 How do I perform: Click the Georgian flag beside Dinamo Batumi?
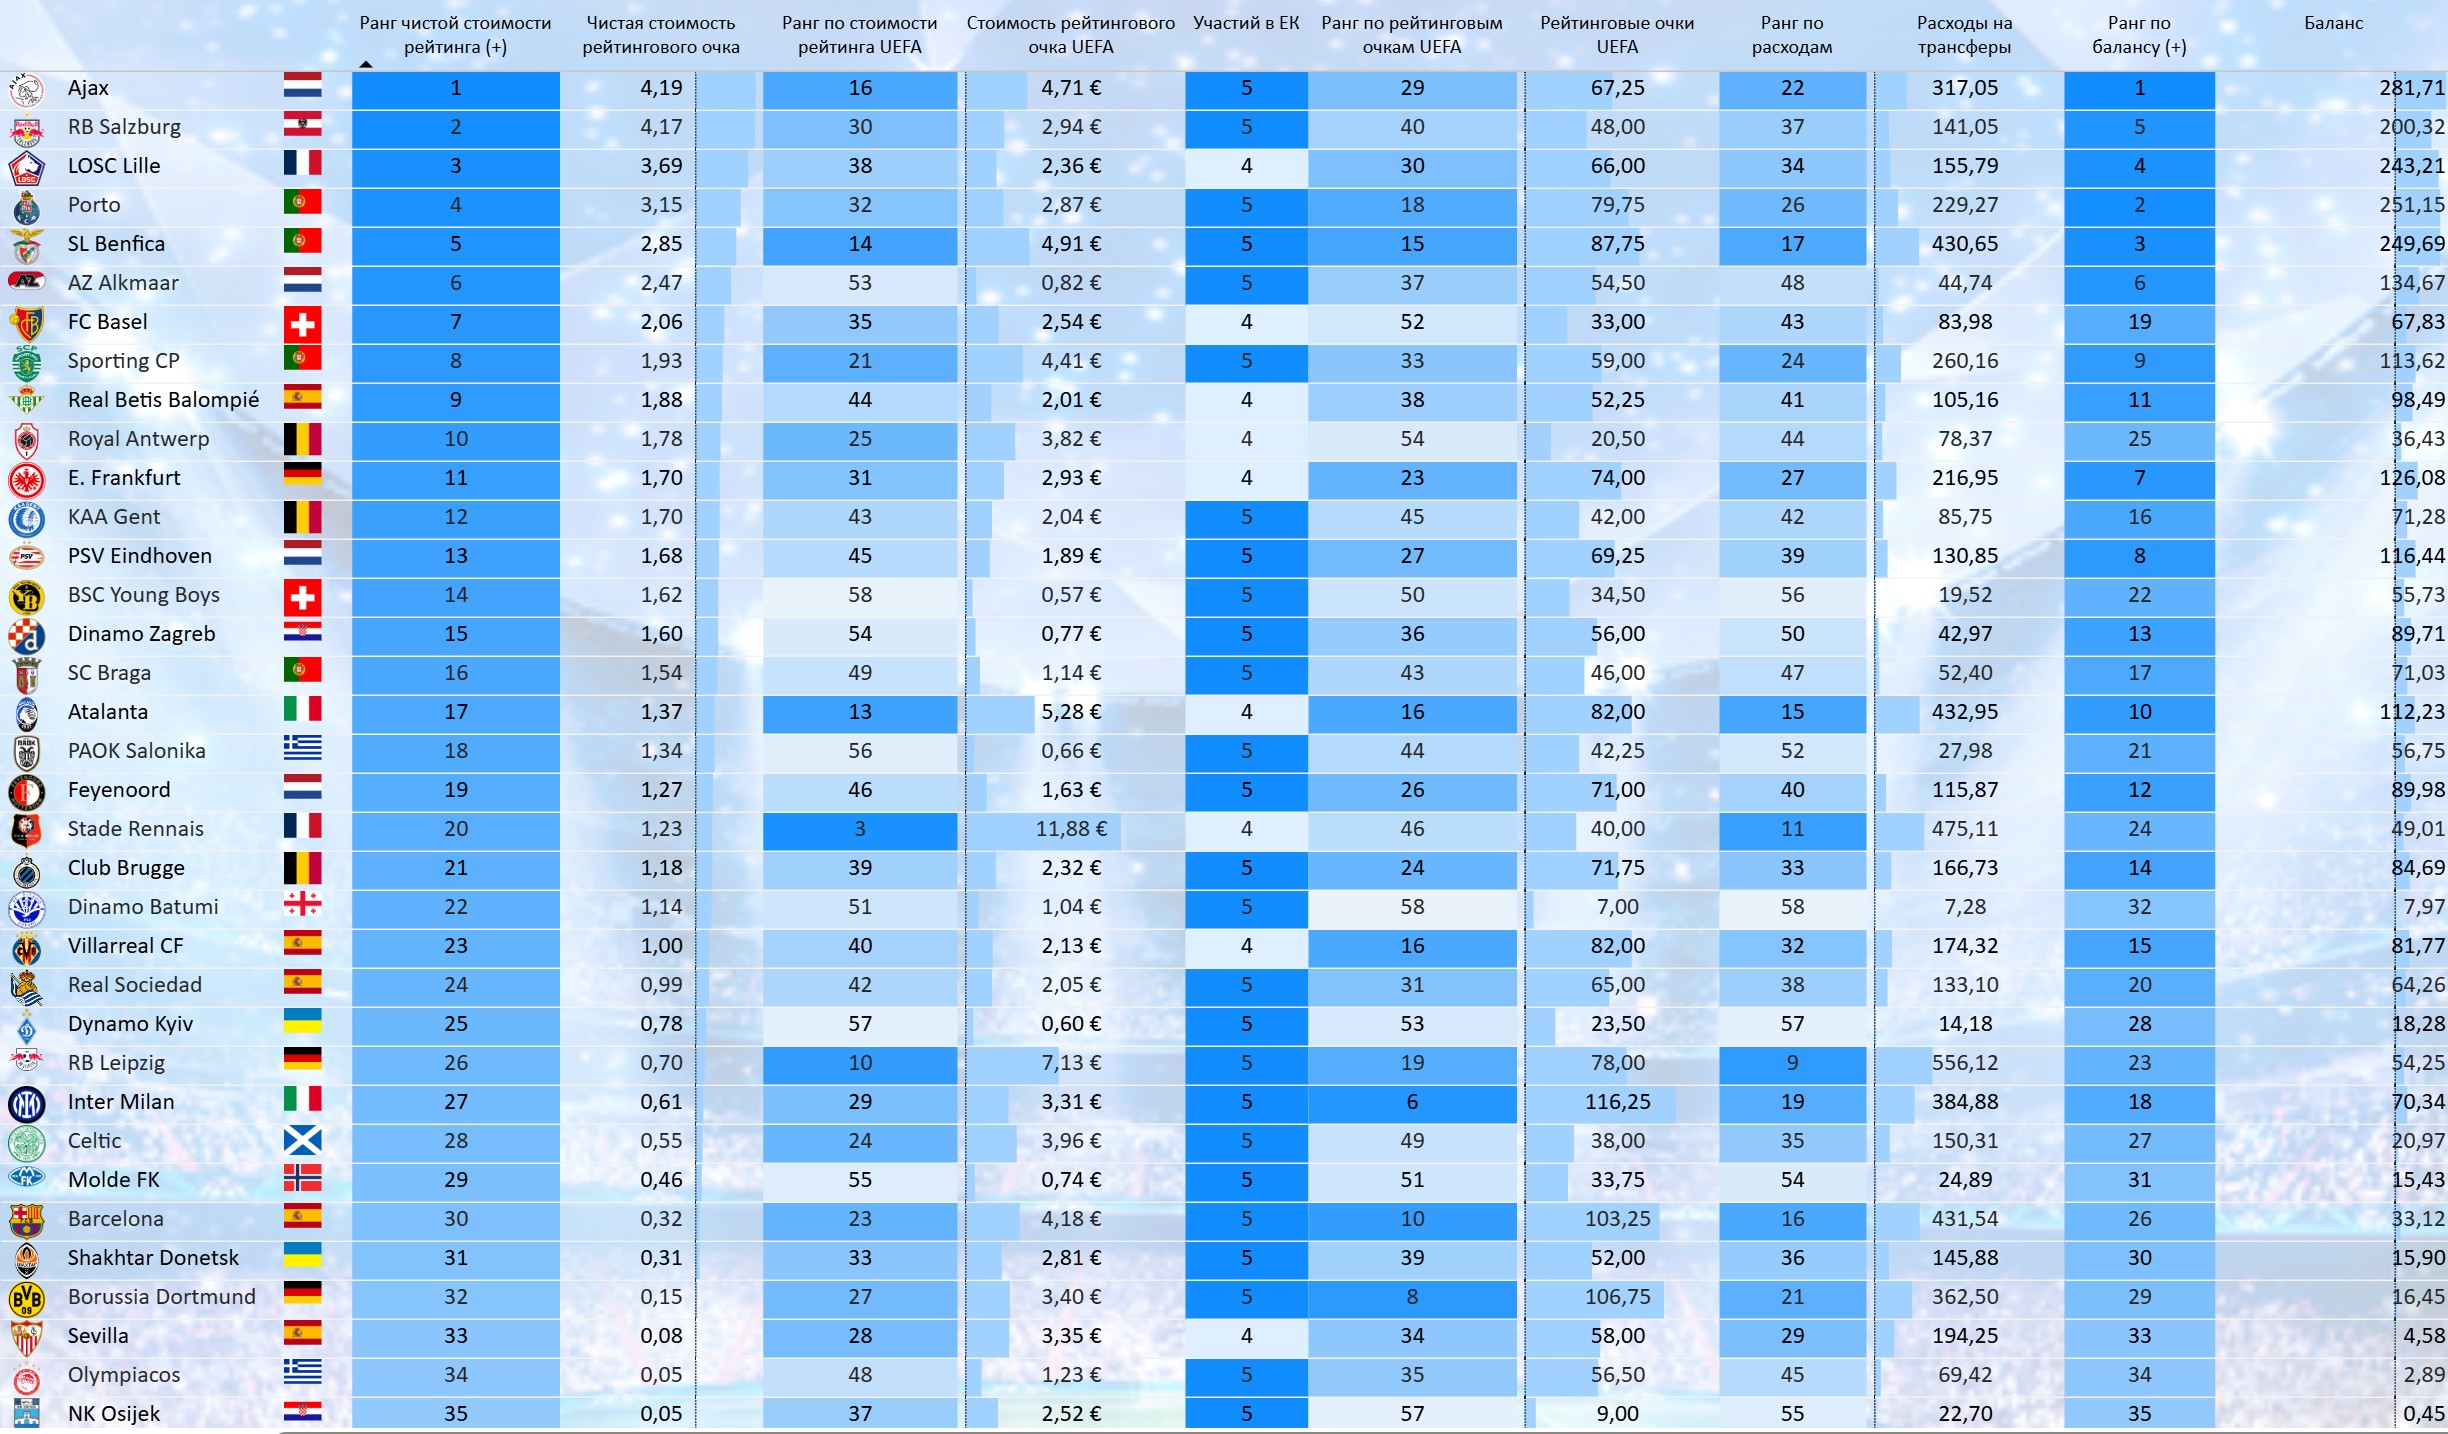[x=302, y=904]
